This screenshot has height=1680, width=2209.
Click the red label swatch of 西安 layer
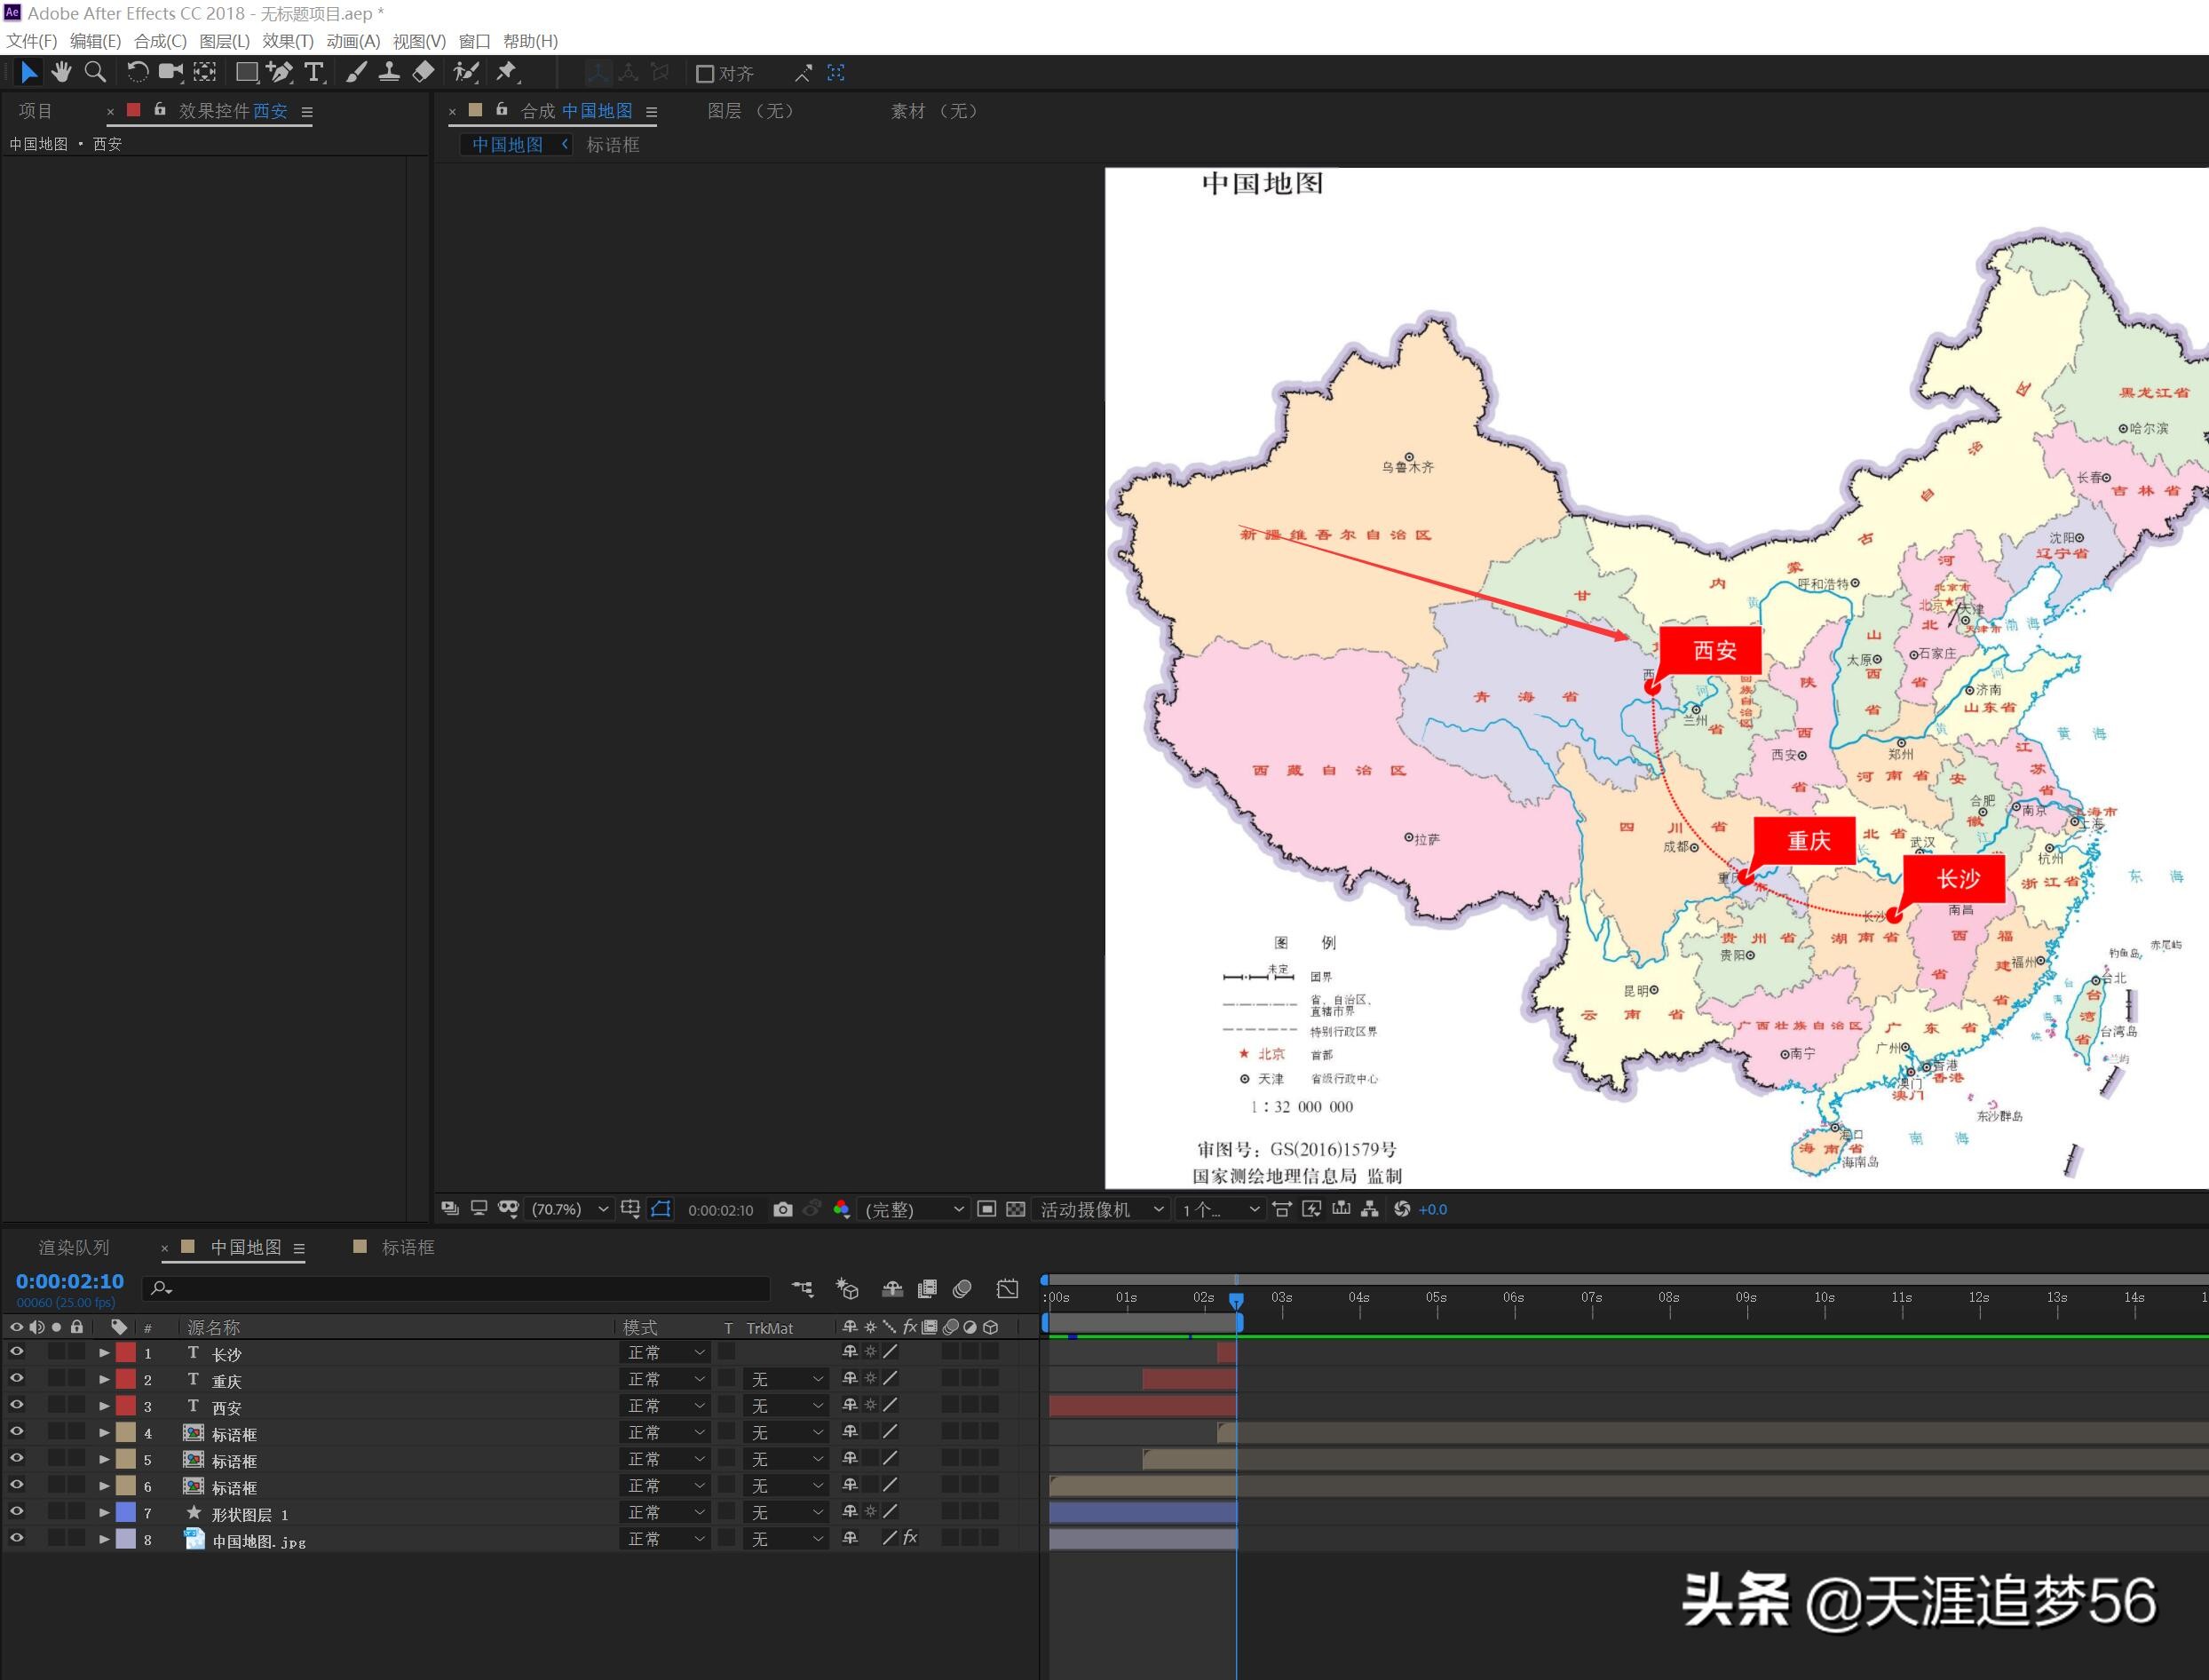pyautogui.click(x=126, y=1406)
